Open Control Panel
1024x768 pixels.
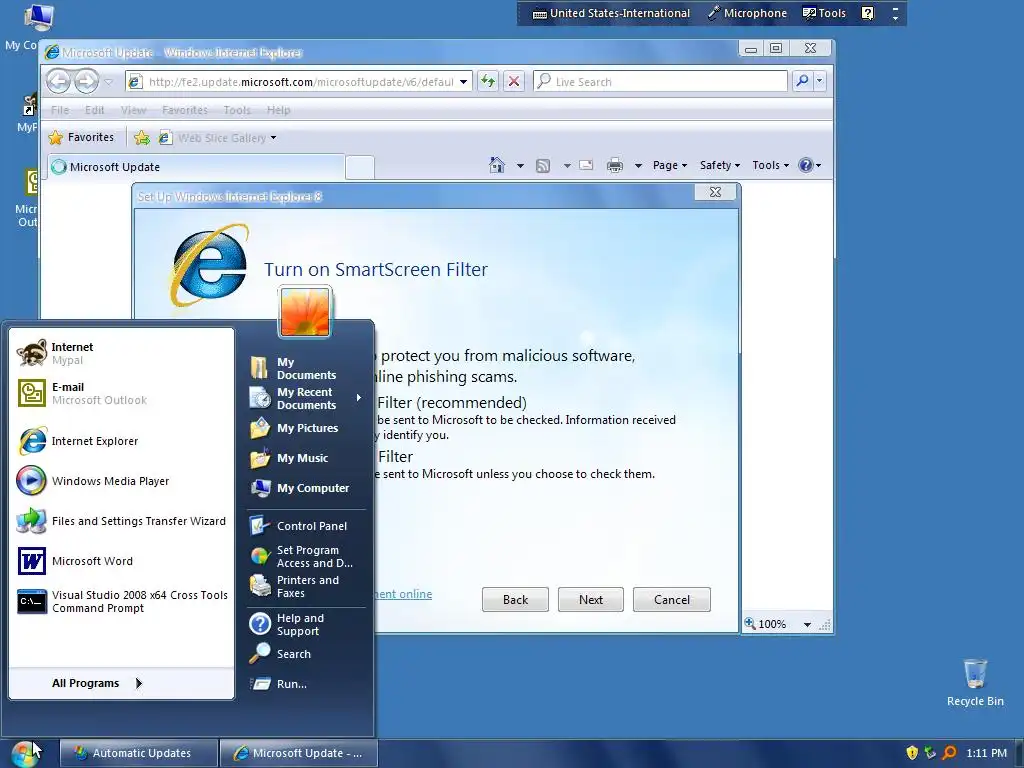point(306,526)
